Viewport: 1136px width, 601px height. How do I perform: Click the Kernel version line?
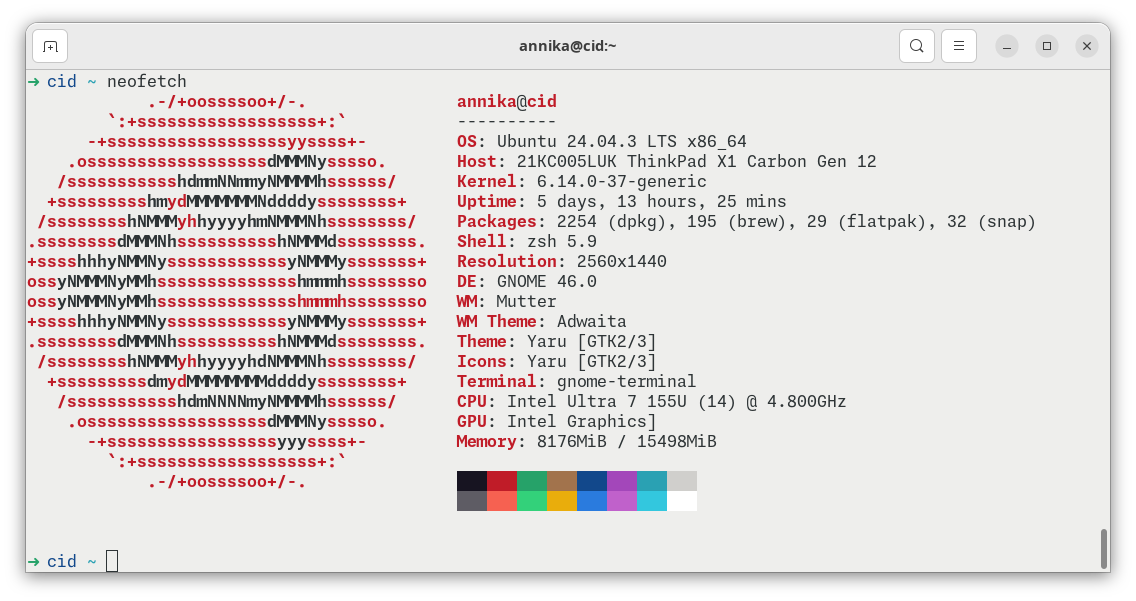point(581,181)
